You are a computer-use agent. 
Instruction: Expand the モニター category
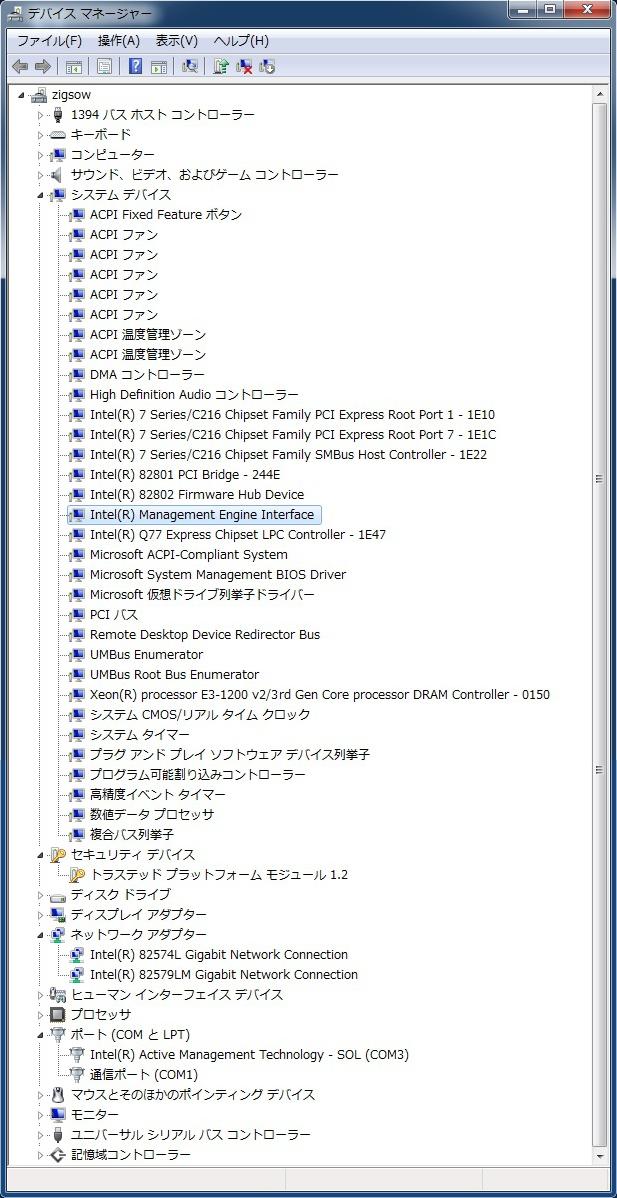click(41, 1115)
